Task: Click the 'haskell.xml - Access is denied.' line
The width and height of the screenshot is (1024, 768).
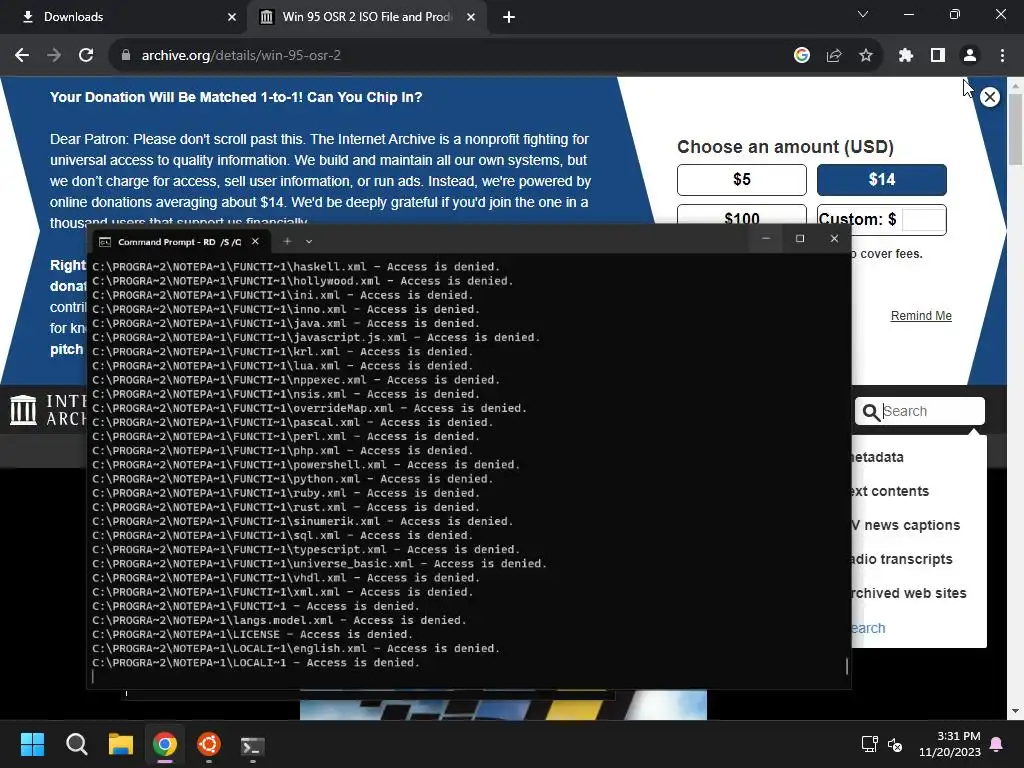Action: tap(296, 266)
